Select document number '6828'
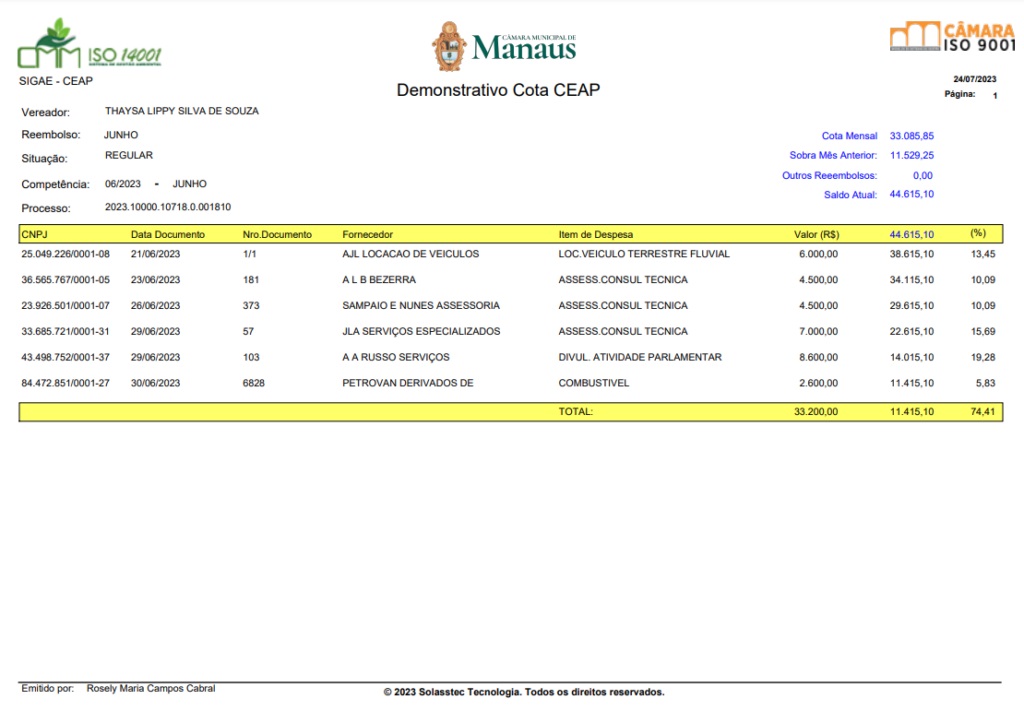Image resolution: width=1024 pixels, height=723 pixels. coord(253,383)
